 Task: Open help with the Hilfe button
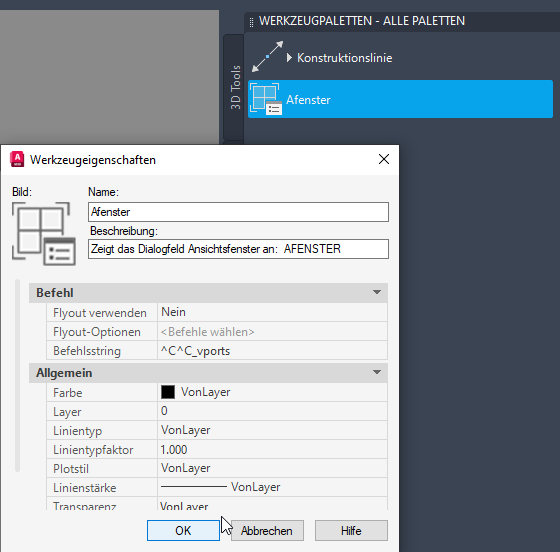[x=351, y=531]
